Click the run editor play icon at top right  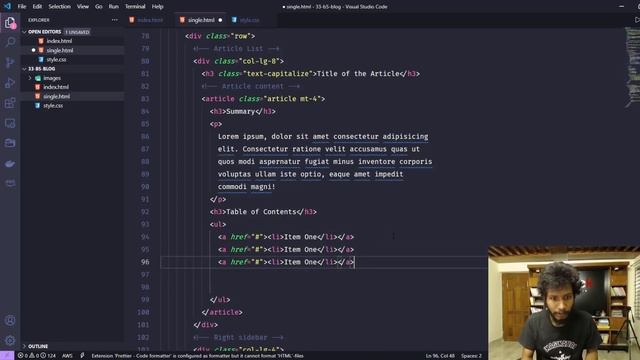pos(636,20)
